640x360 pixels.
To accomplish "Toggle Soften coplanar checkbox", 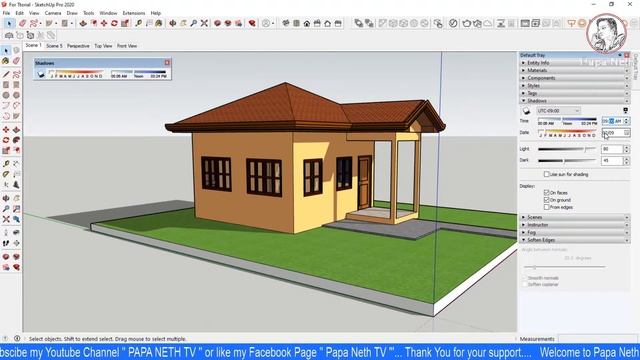I will click(x=524, y=284).
